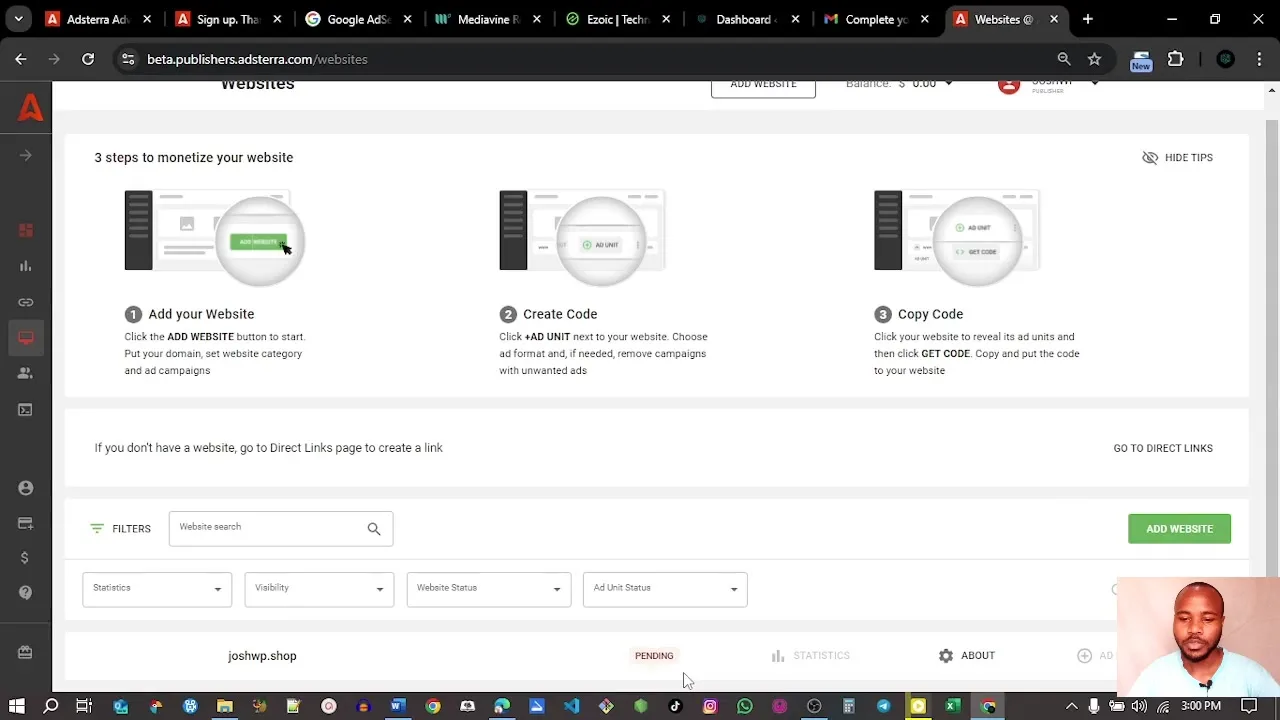Click the Adsterra logo in sidebar

(x=30, y=107)
